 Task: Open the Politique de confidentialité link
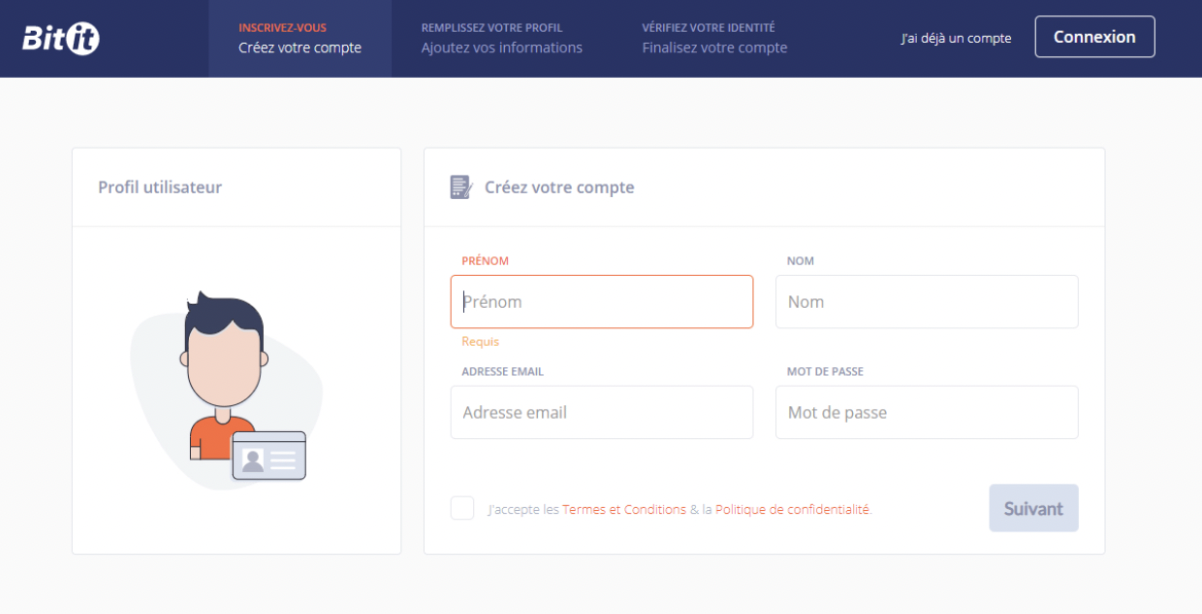[x=793, y=510]
